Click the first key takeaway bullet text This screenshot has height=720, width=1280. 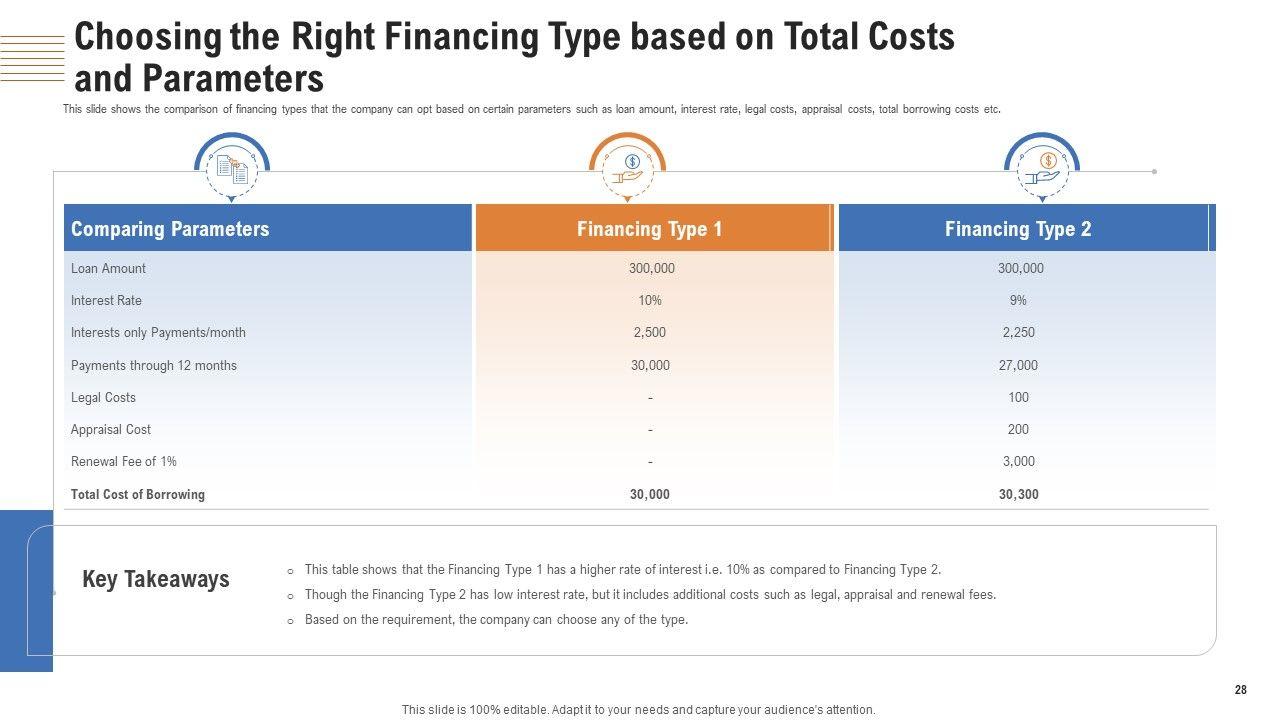pos(622,570)
